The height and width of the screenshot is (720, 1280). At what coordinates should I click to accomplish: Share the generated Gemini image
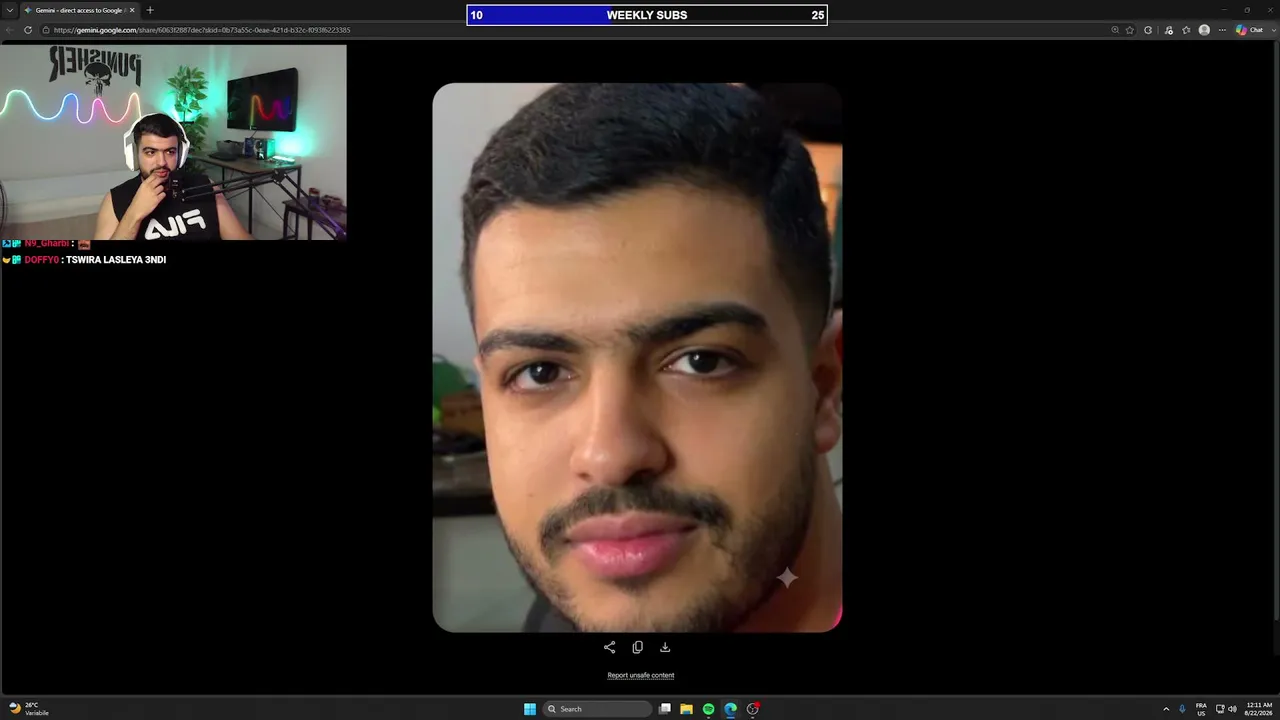click(x=609, y=647)
